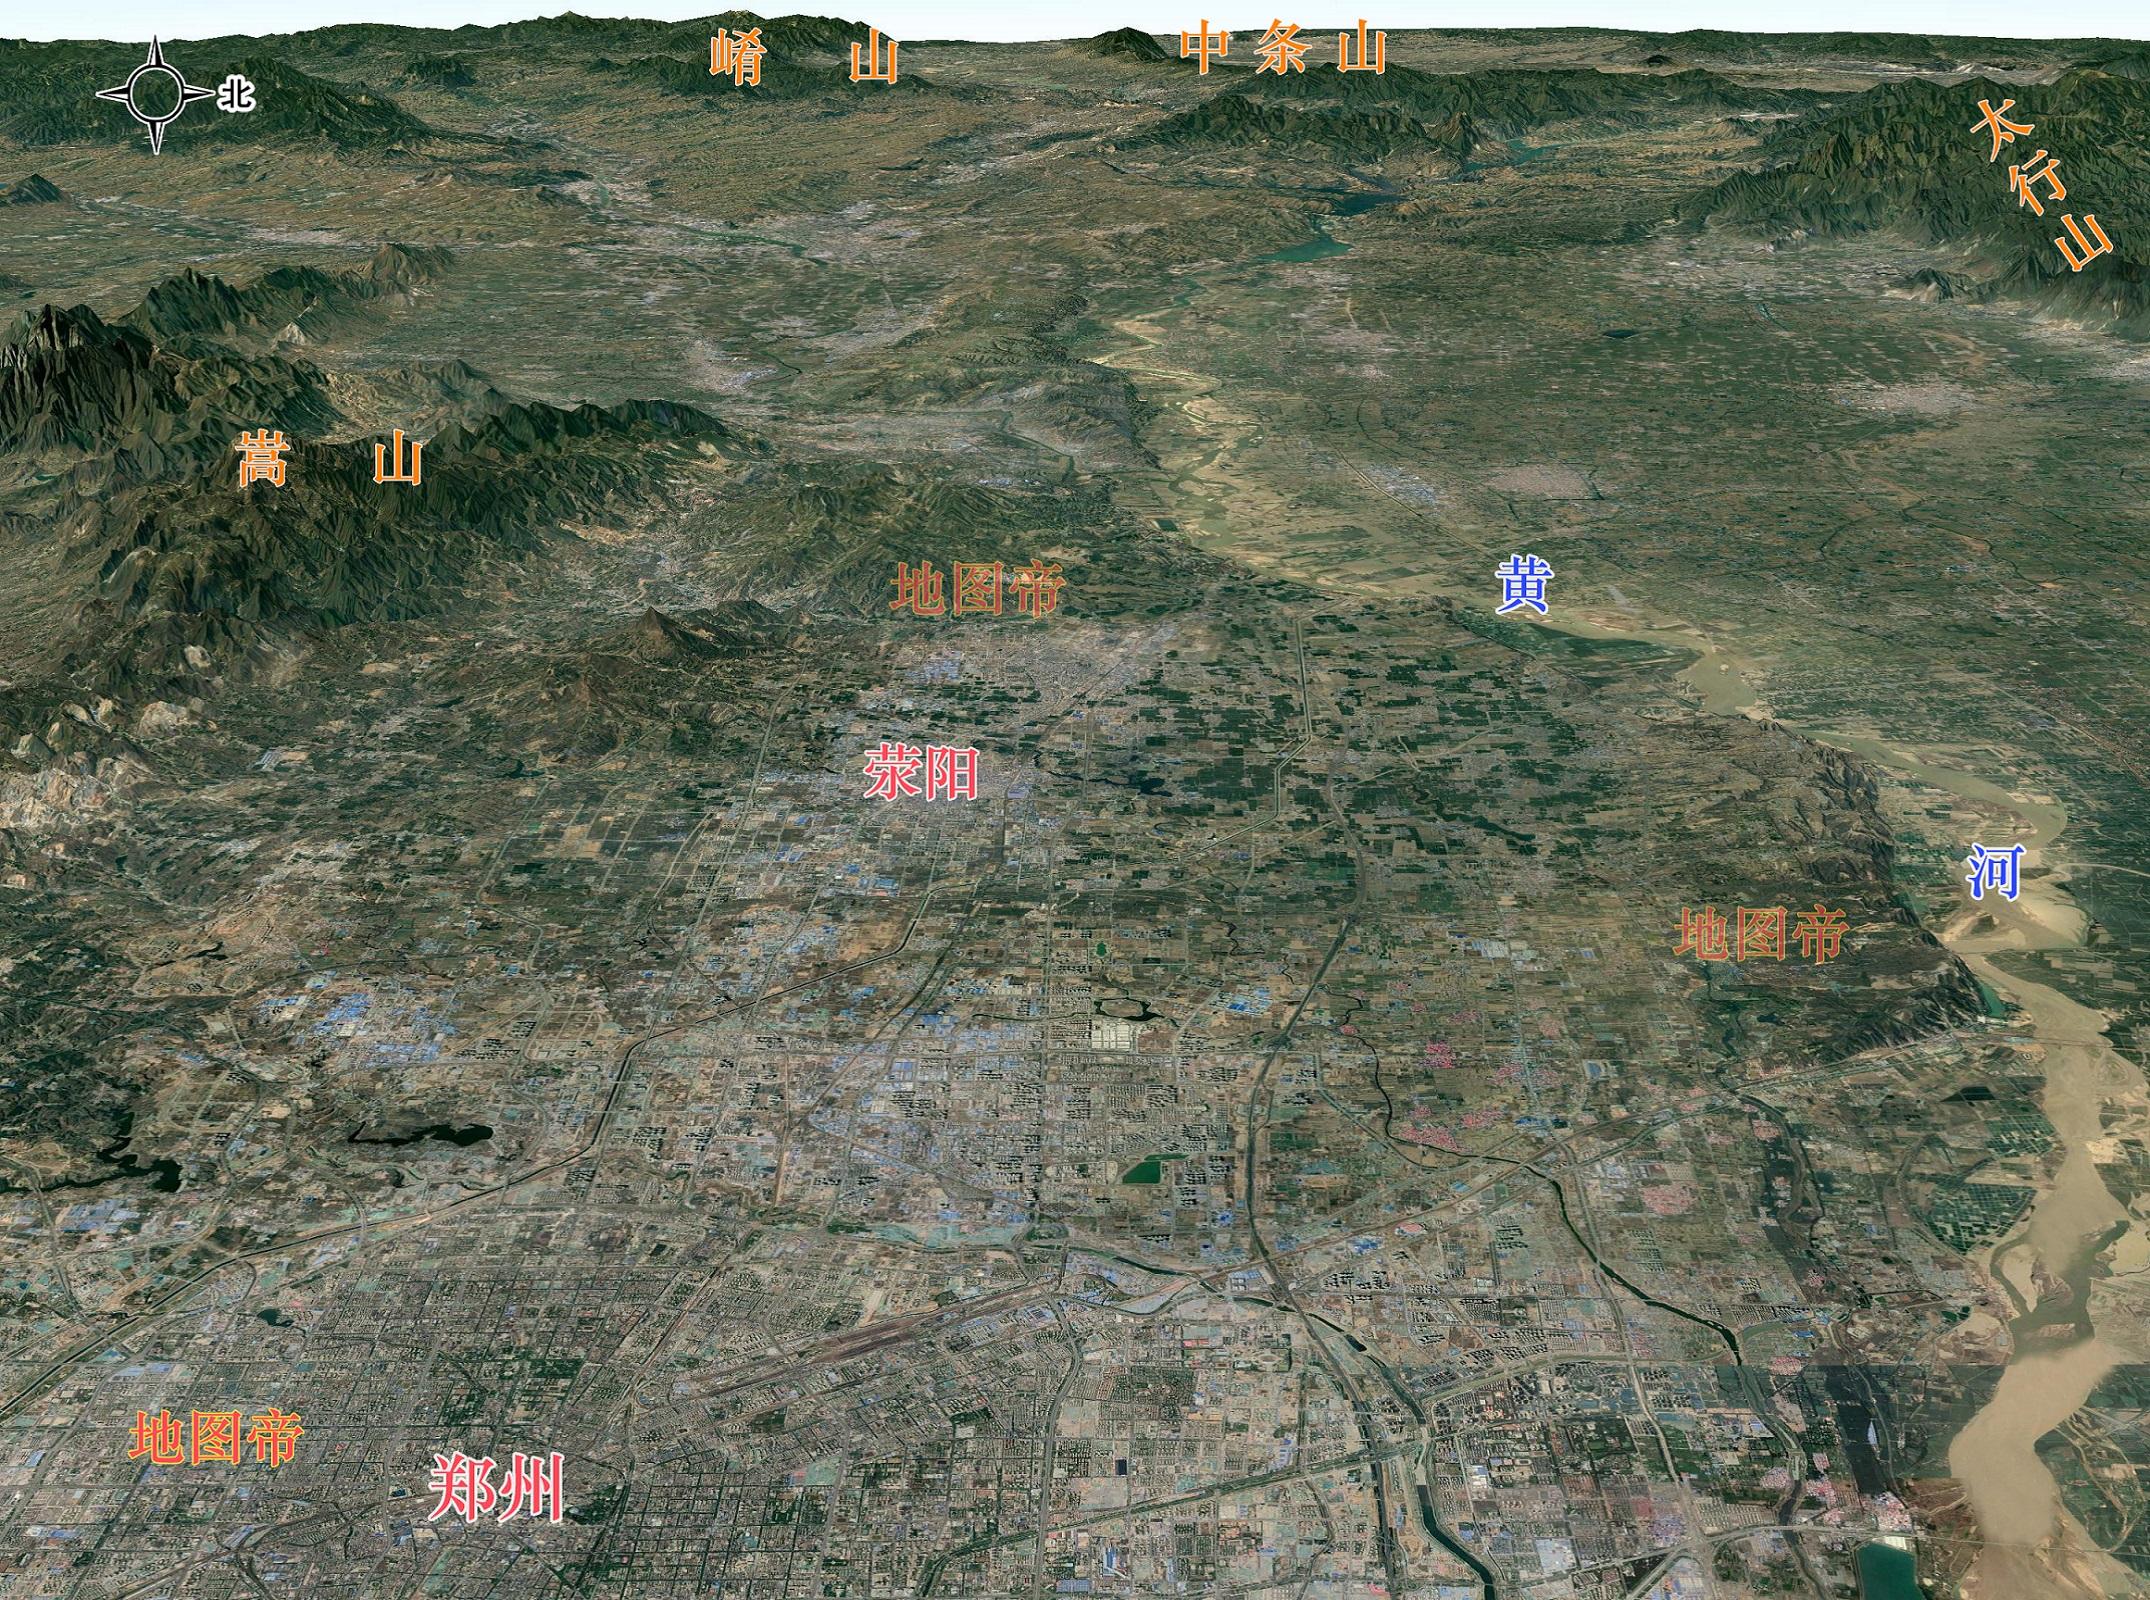The image size is (2150, 1600).
Task: Select the 中条山 mountain label
Action: (x=1282, y=50)
